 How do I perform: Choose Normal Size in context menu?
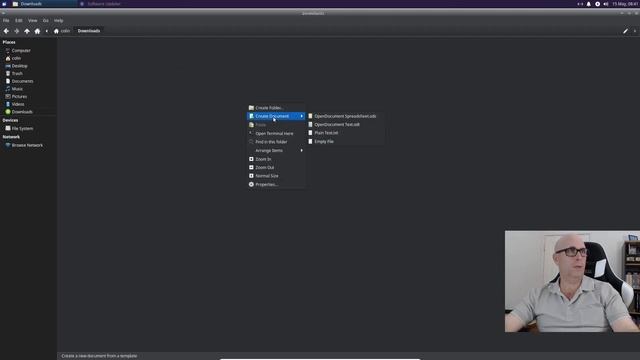pos(276,176)
